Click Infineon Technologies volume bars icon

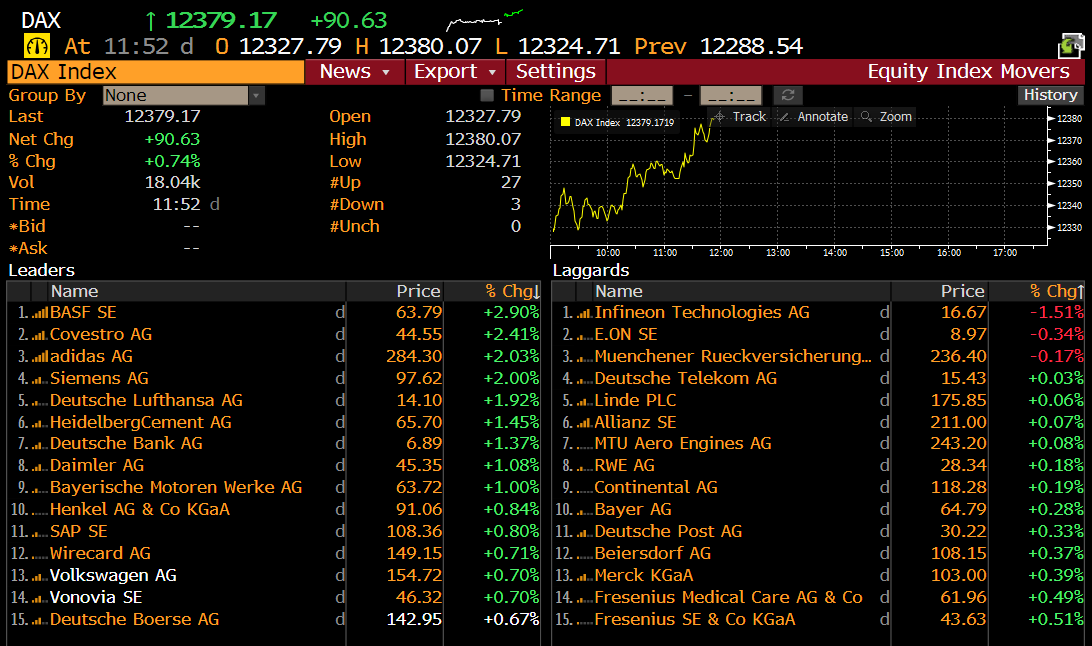(584, 313)
